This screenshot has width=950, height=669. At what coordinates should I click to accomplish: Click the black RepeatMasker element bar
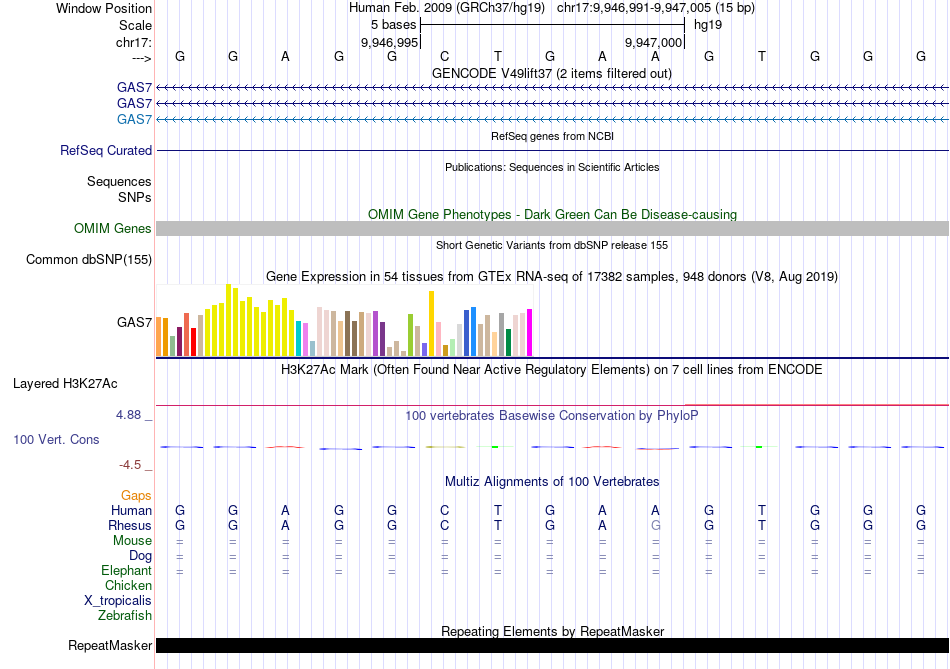[552, 646]
